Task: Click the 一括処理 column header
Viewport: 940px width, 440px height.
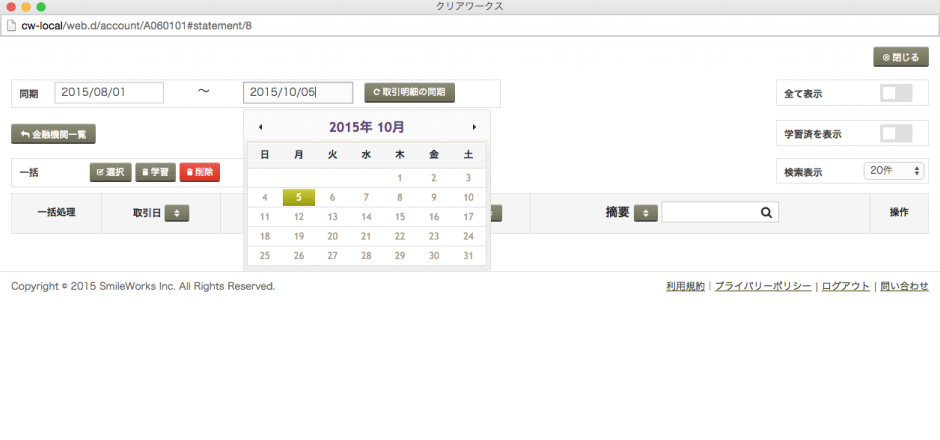Action: pyautogui.click(x=56, y=213)
